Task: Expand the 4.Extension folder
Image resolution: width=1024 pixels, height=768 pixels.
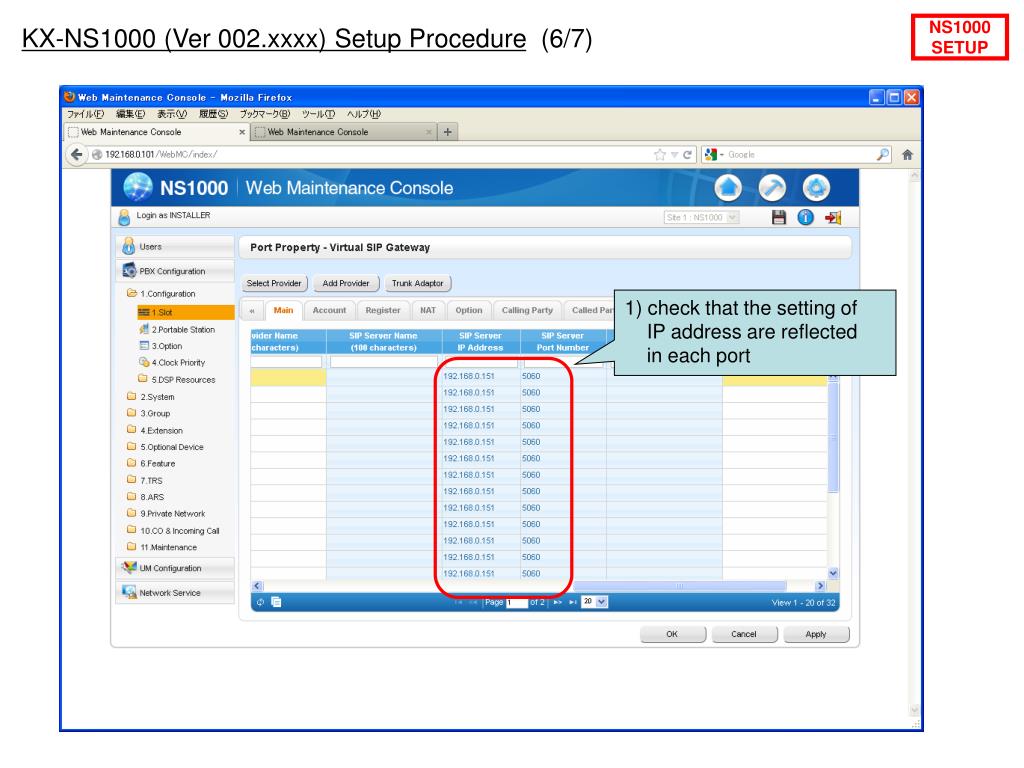Action: [x=132, y=430]
